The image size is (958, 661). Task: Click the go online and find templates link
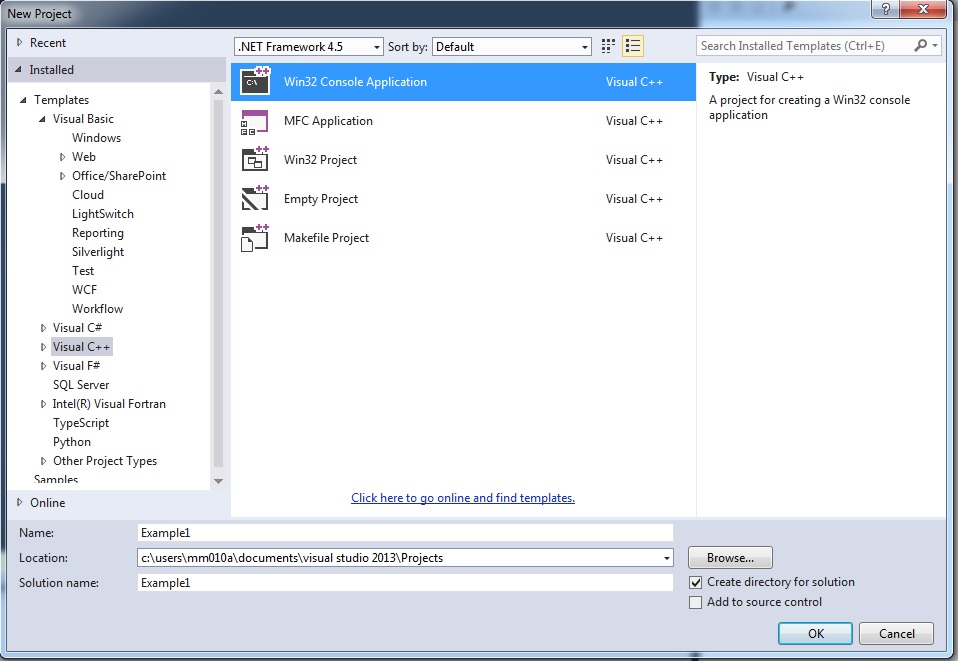[463, 498]
